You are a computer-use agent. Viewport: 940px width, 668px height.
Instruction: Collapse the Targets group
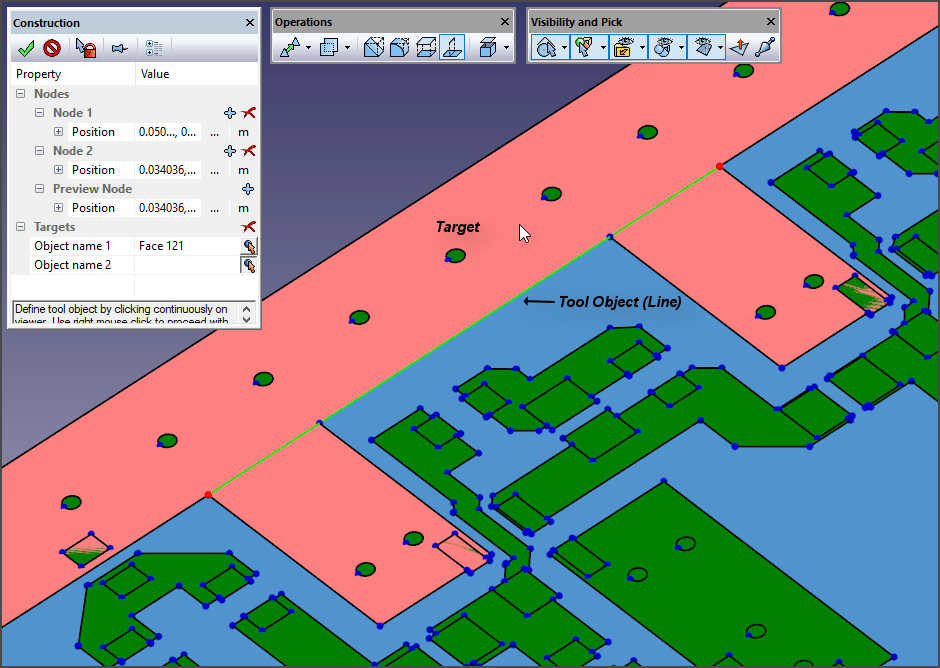click(x=20, y=227)
